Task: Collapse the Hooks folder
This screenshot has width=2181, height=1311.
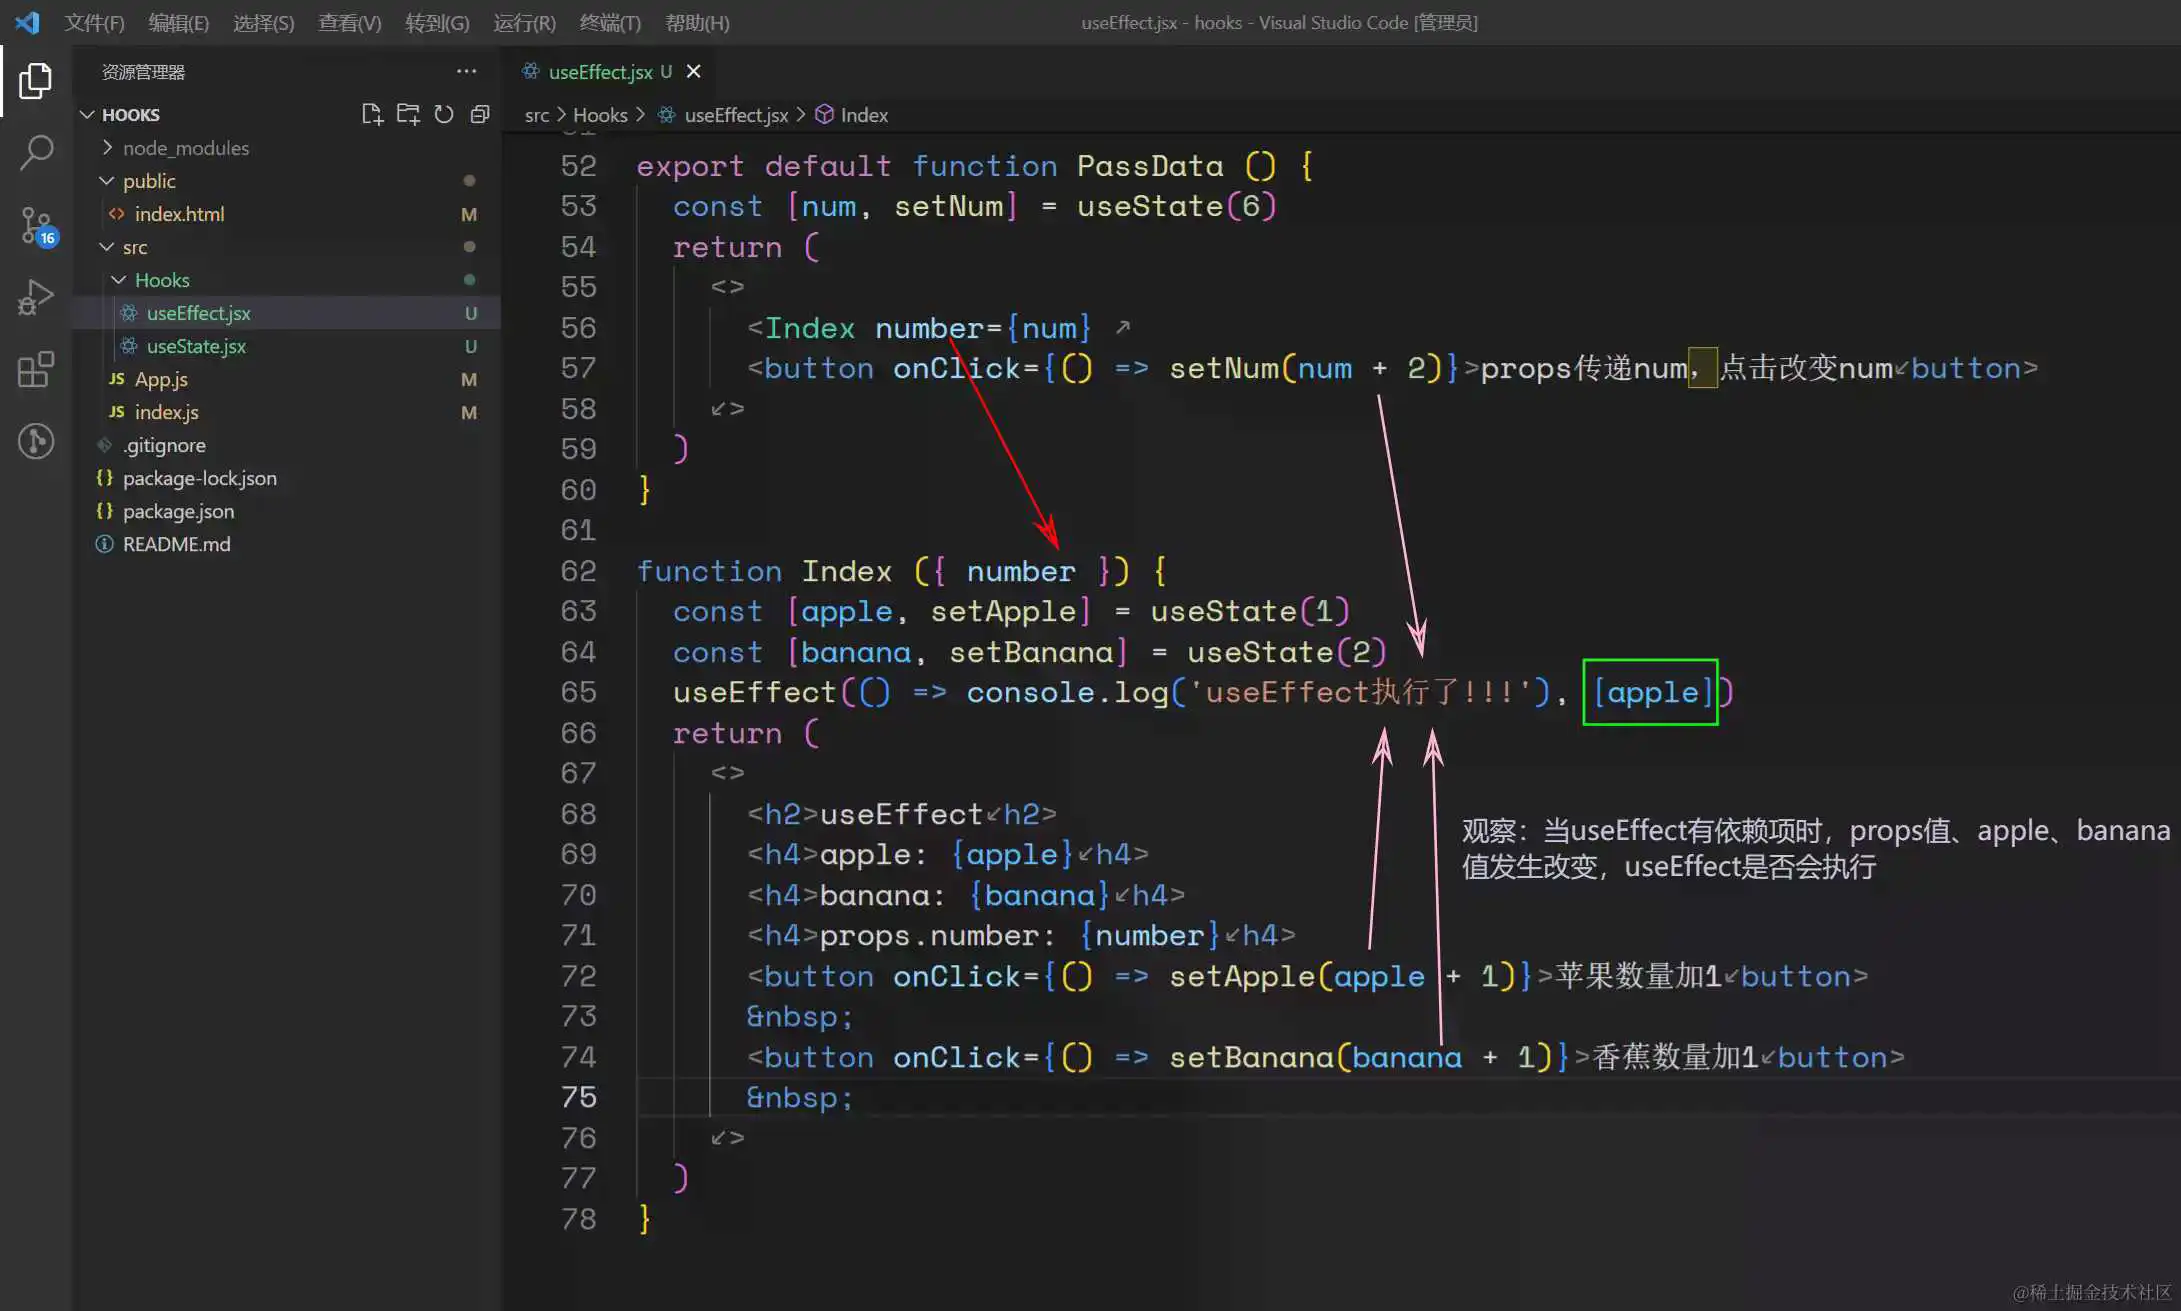Action: (x=119, y=279)
